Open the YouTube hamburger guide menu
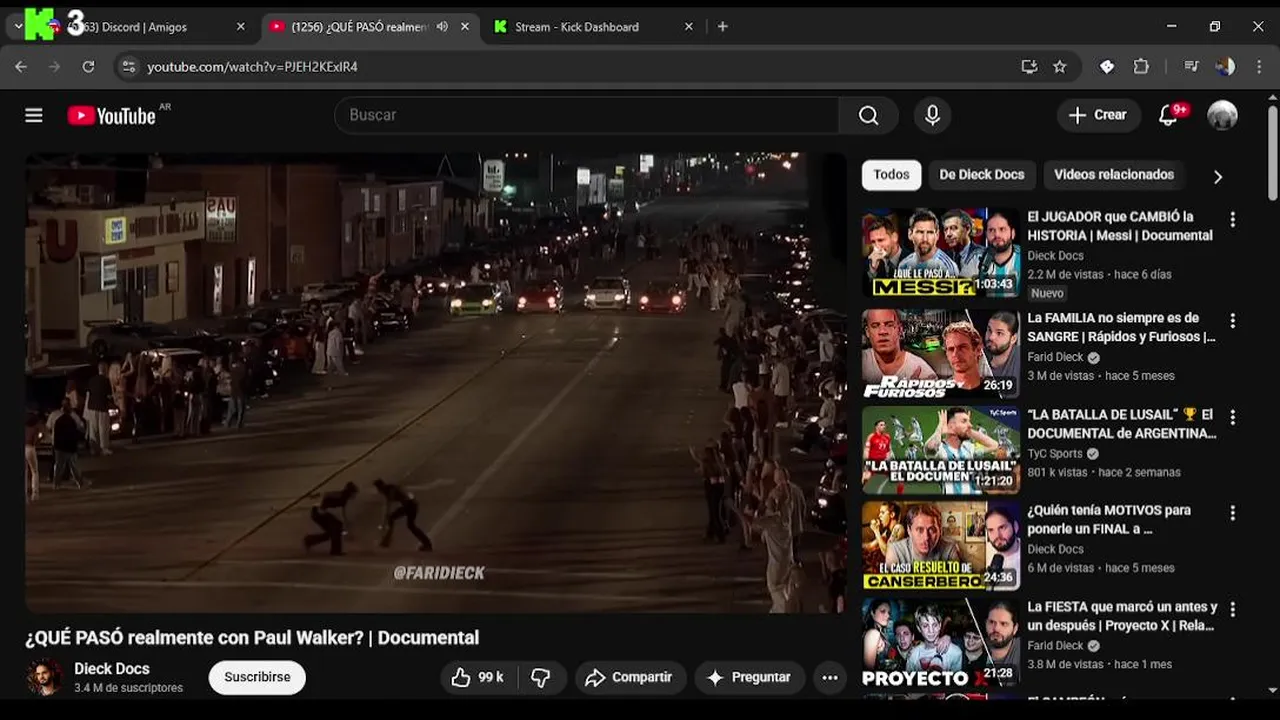This screenshot has height=720, width=1280. click(x=34, y=115)
